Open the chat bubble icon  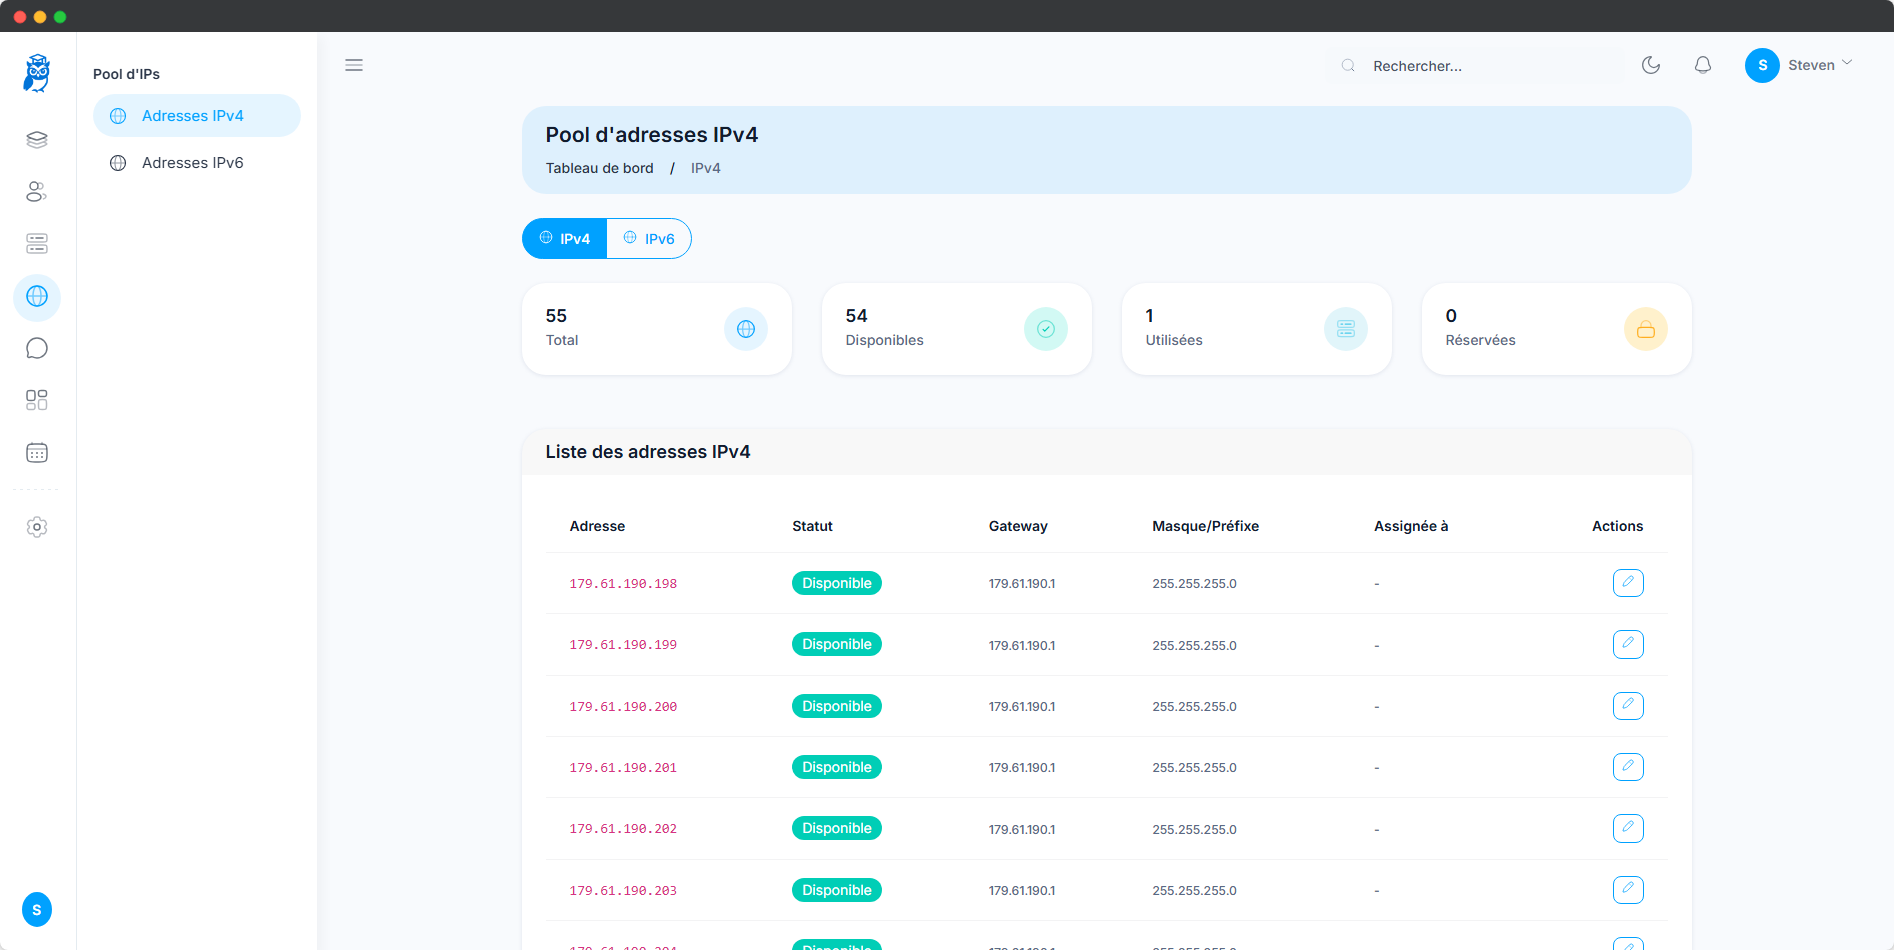click(x=36, y=348)
